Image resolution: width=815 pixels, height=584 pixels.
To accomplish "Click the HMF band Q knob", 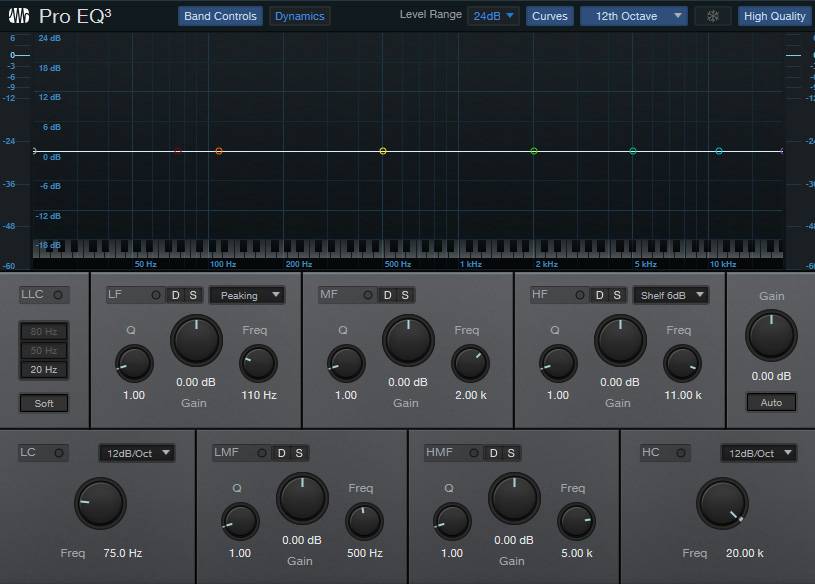I will pos(452,521).
